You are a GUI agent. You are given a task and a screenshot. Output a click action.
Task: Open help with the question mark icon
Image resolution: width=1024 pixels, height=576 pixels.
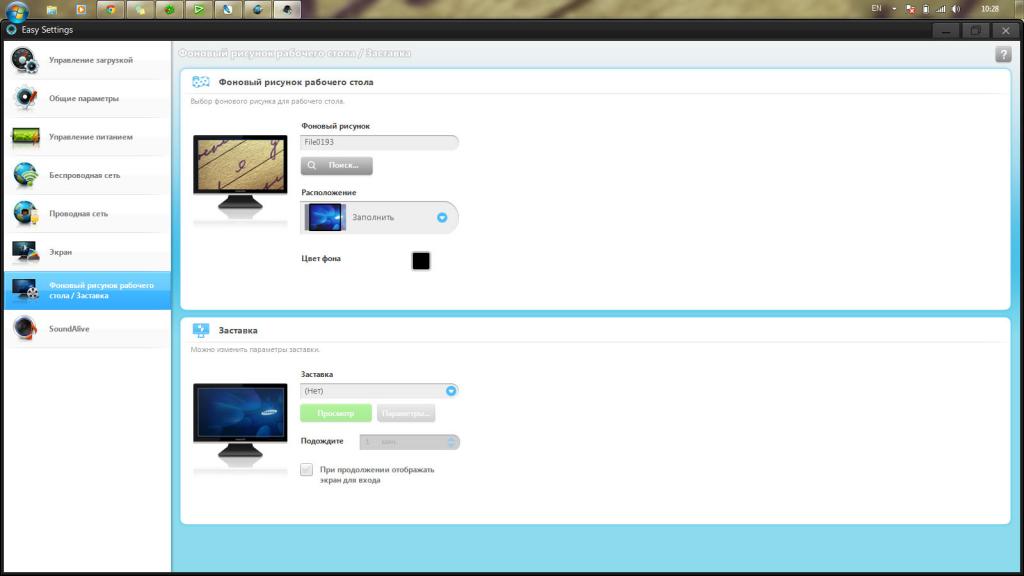[1003, 55]
